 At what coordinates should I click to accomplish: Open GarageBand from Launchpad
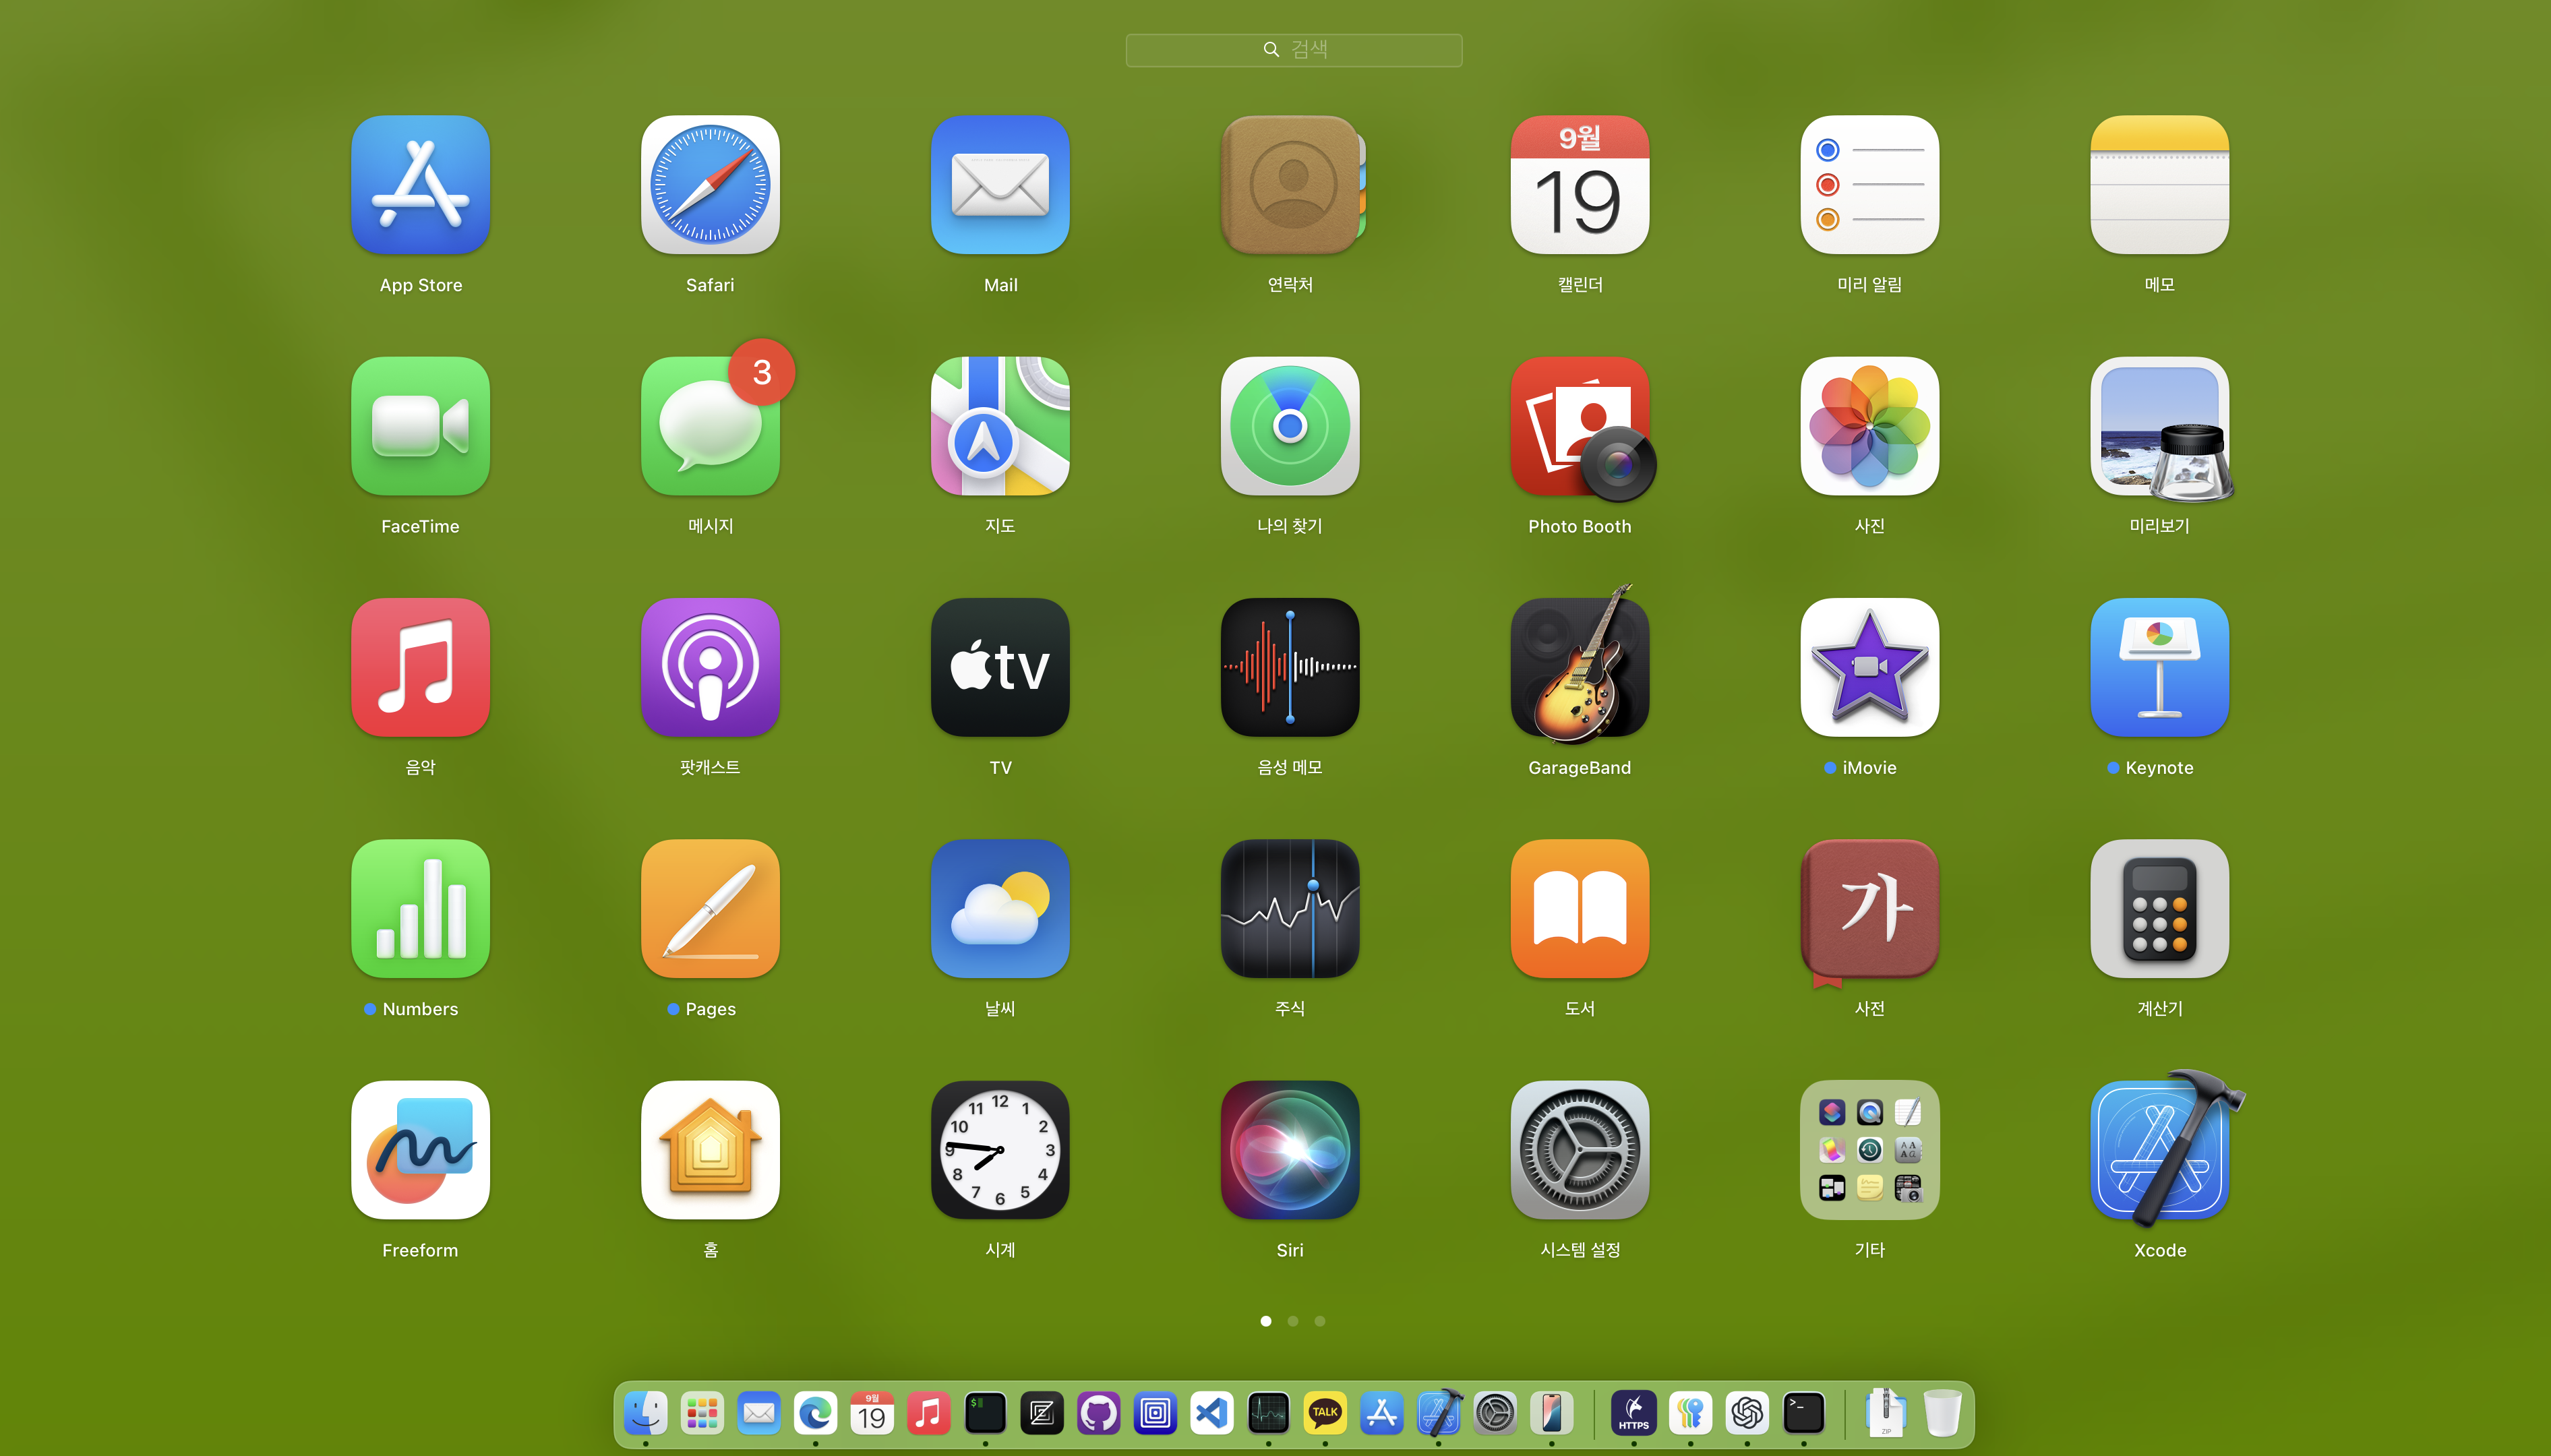click(x=1579, y=668)
